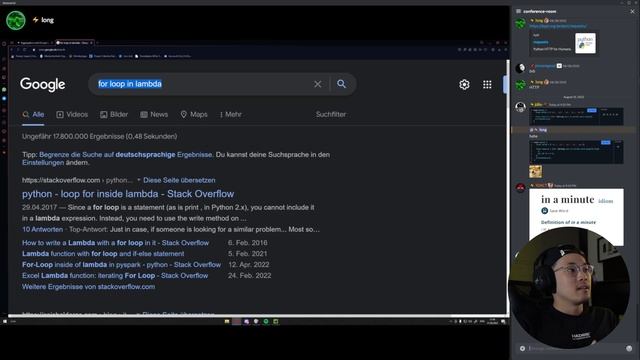This screenshot has height=360, width=640.
Task: Open Google settings gear icon
Action: [464, 84]
